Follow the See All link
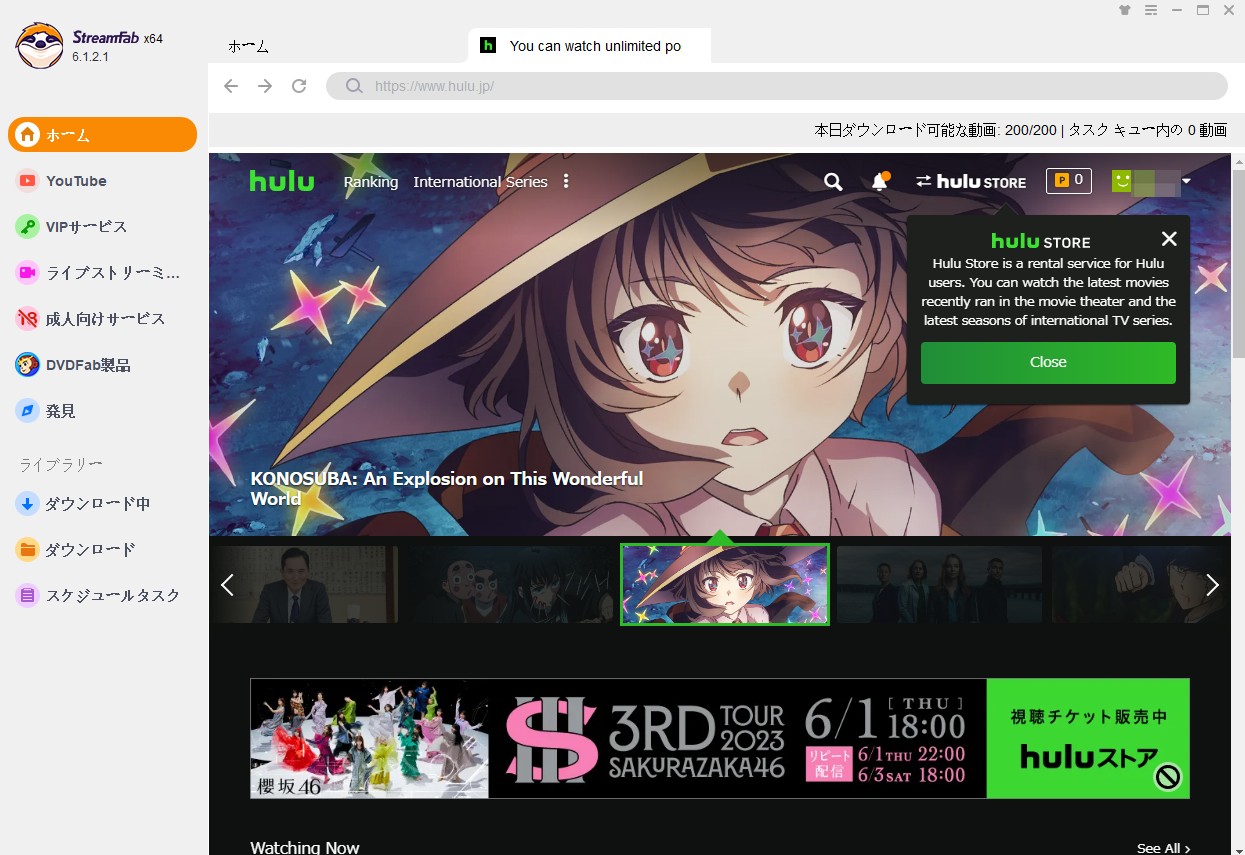This screenshot has height=855, width=1245. [1163, 848]
